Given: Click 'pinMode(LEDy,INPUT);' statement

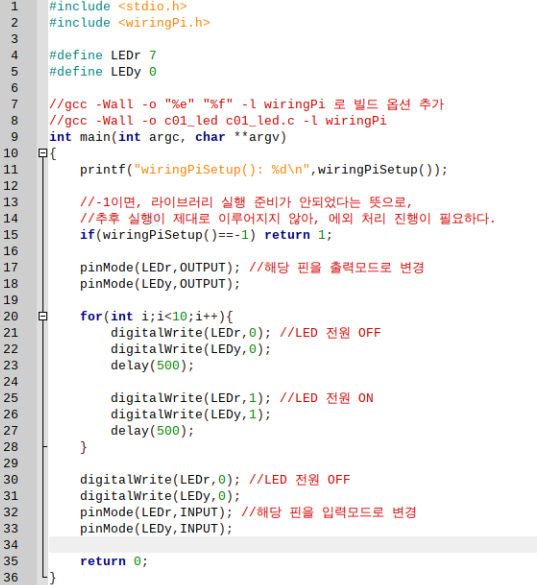Looking at the screenshot, I should pos(156,529).
